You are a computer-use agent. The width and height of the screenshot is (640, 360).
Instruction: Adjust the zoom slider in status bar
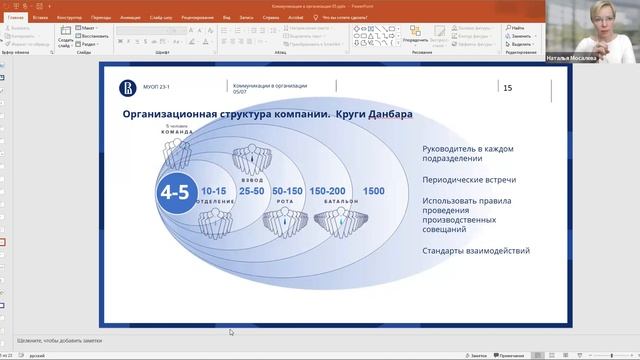611,356
